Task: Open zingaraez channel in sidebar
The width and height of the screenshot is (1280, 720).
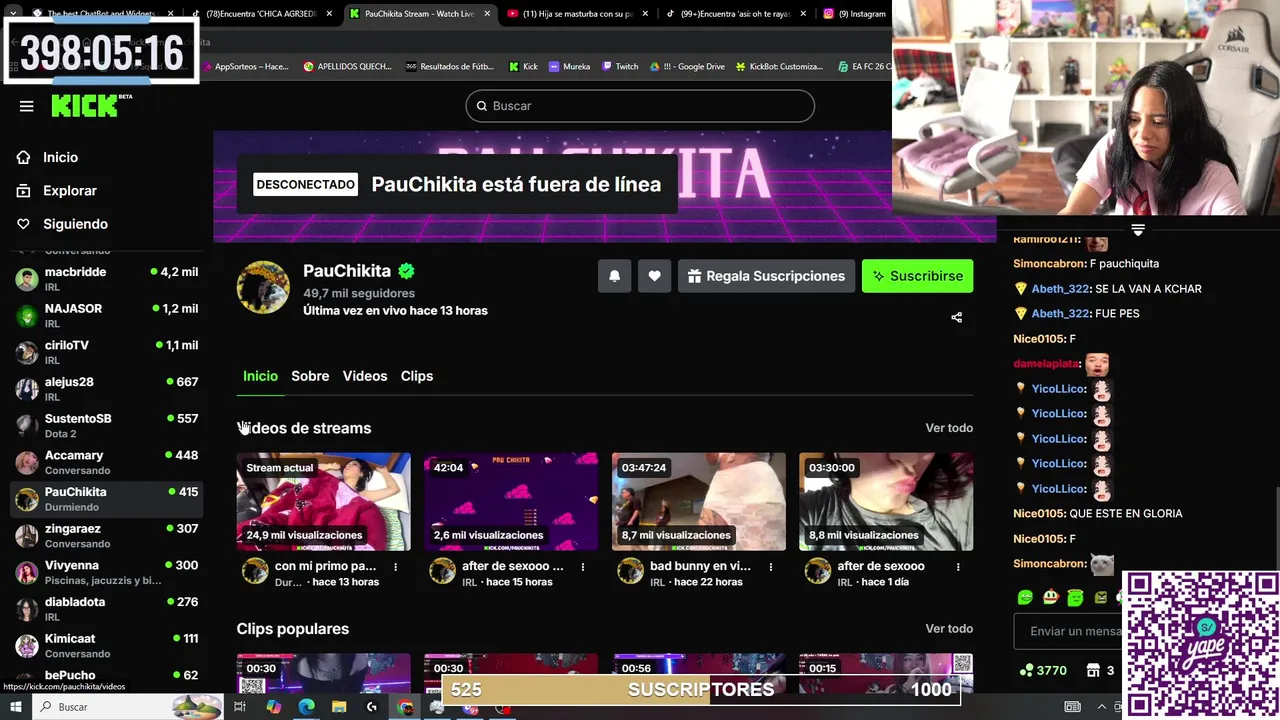Action: tap(106, 536)
